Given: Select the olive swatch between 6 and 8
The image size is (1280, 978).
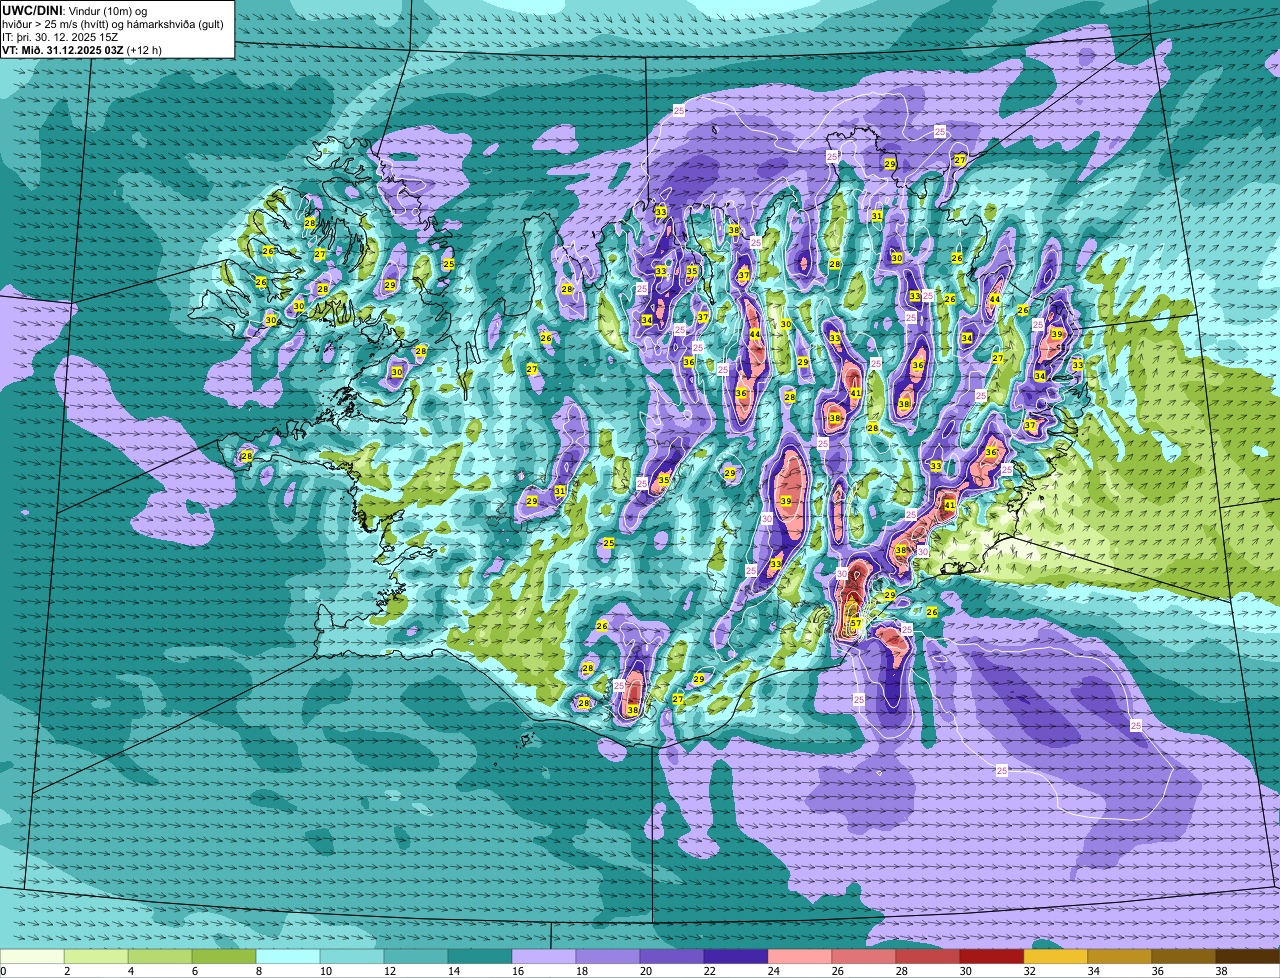Looking at the screenshot, I should tap(224, 957).
